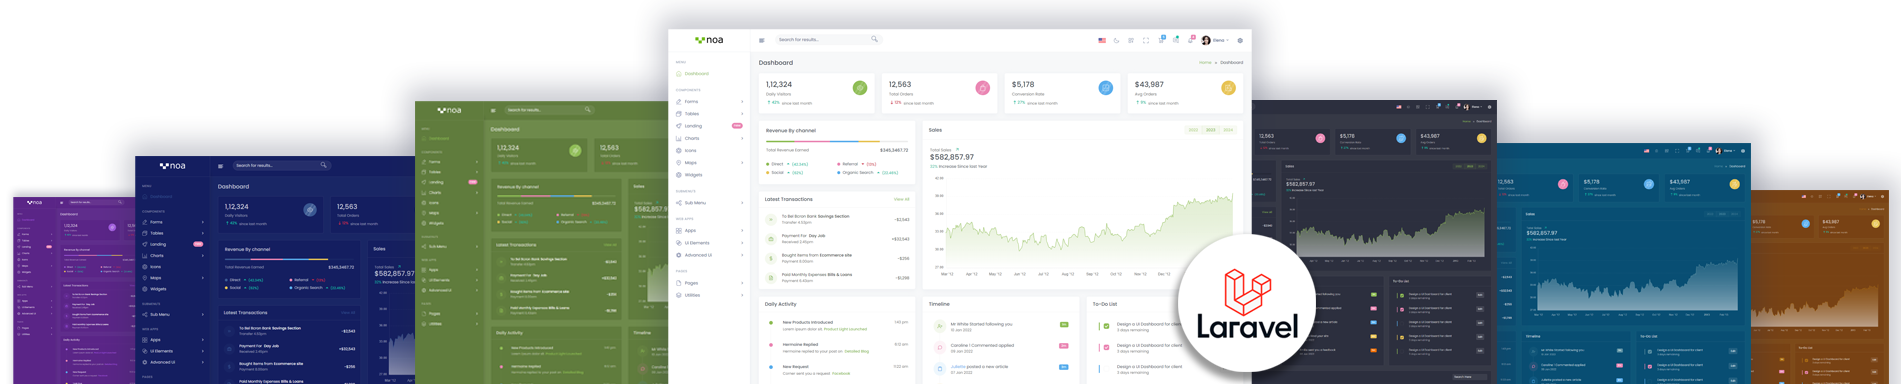Open the US flag language selector
Image resolution: width=1901 pixels, height=384 pixels.
click(1102, 40)
